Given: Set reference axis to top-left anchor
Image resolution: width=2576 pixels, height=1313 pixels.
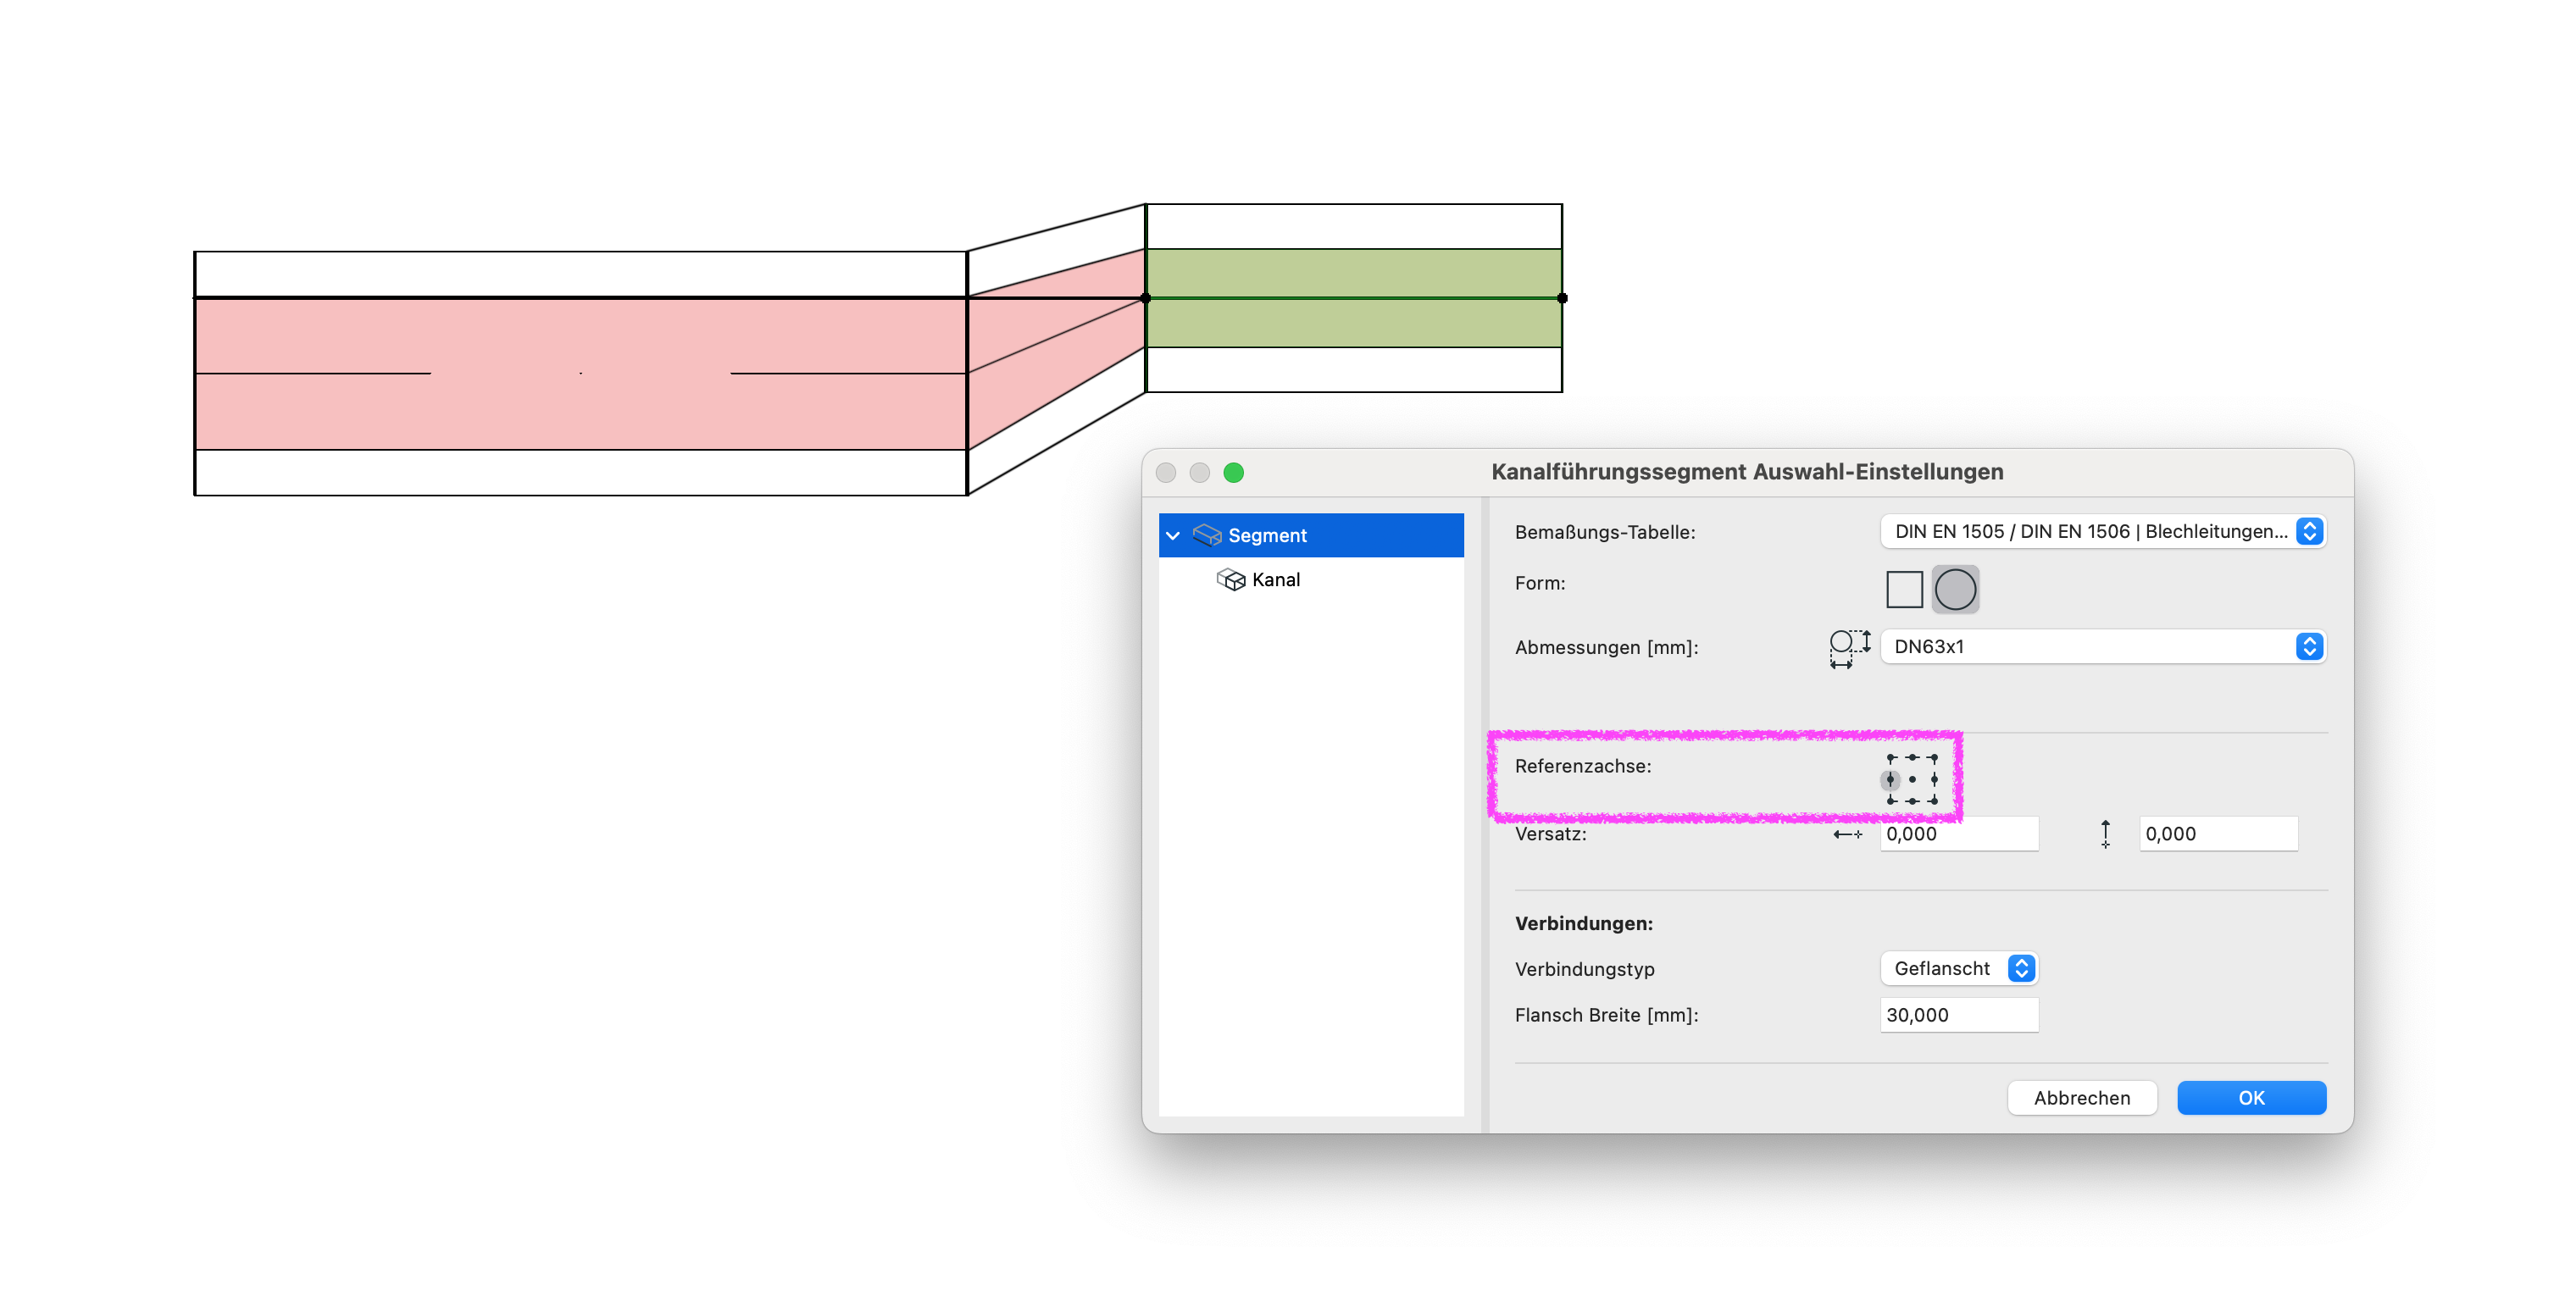Looking at the screenshot, I should coord(1891,758).
